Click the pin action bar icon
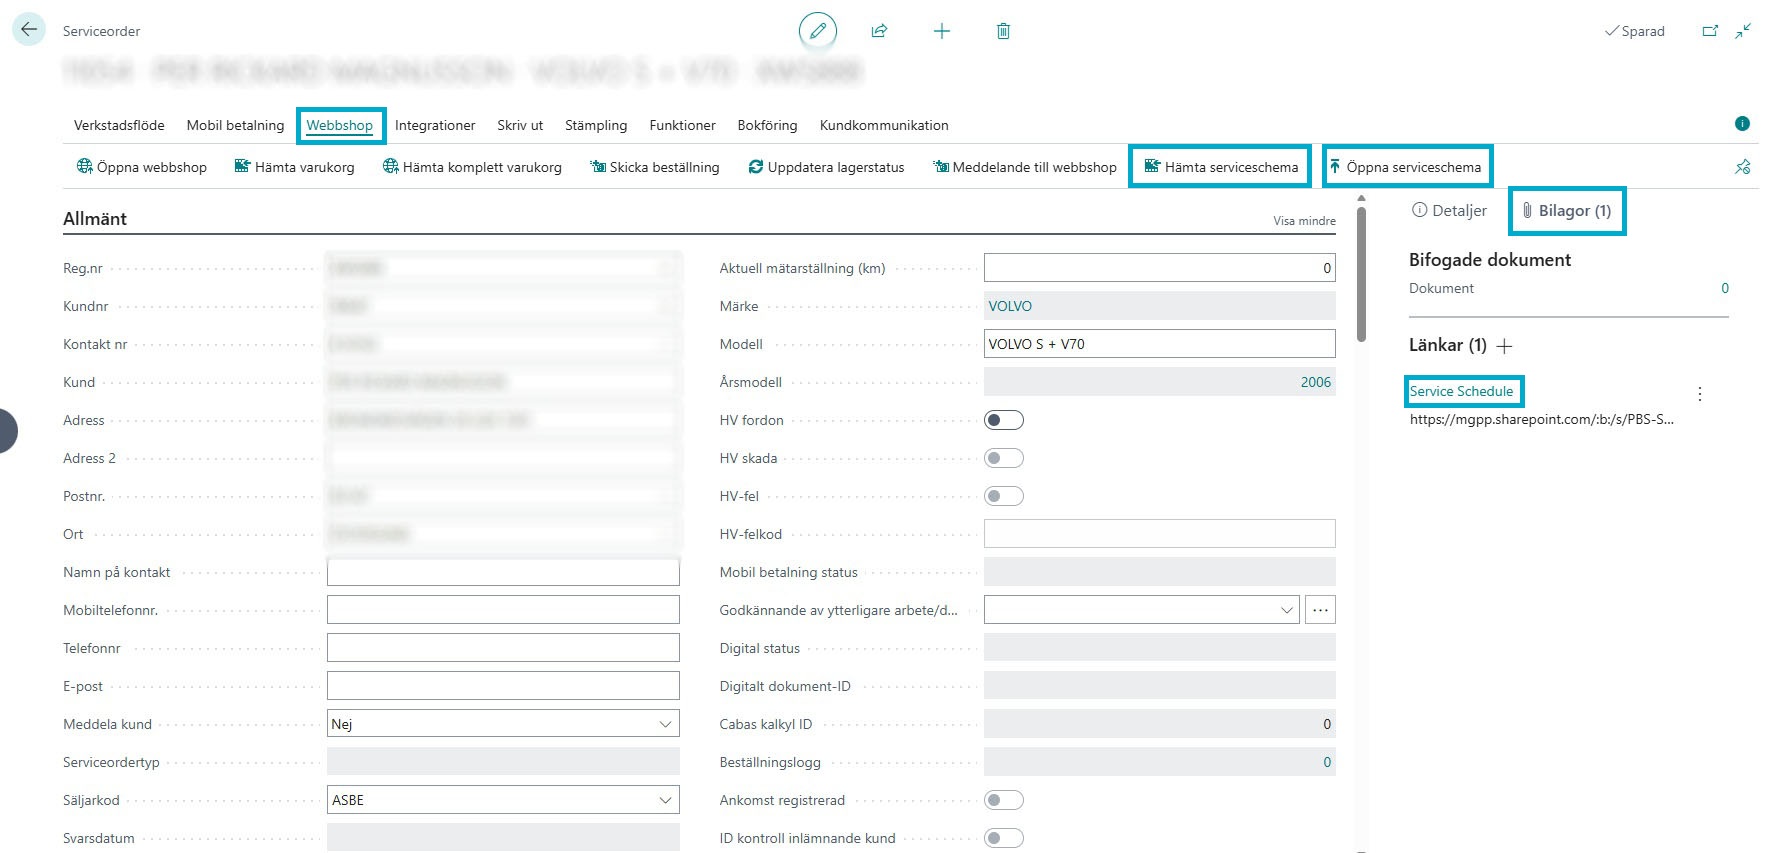This screenshot has height=853, width=1772. [x=1742, y=167]
